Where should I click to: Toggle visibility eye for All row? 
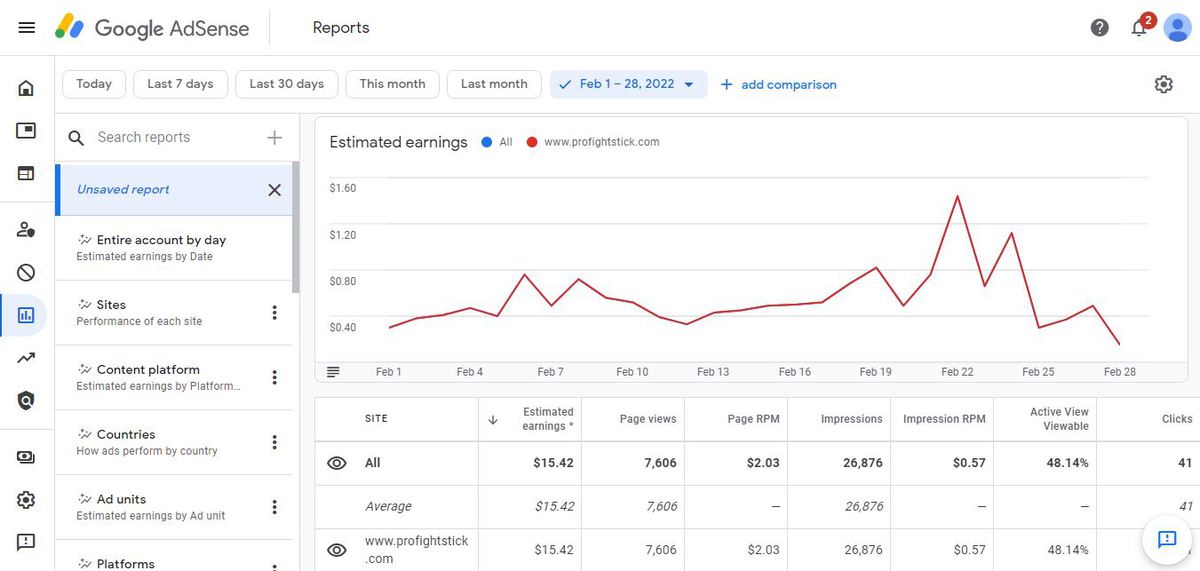337,463
